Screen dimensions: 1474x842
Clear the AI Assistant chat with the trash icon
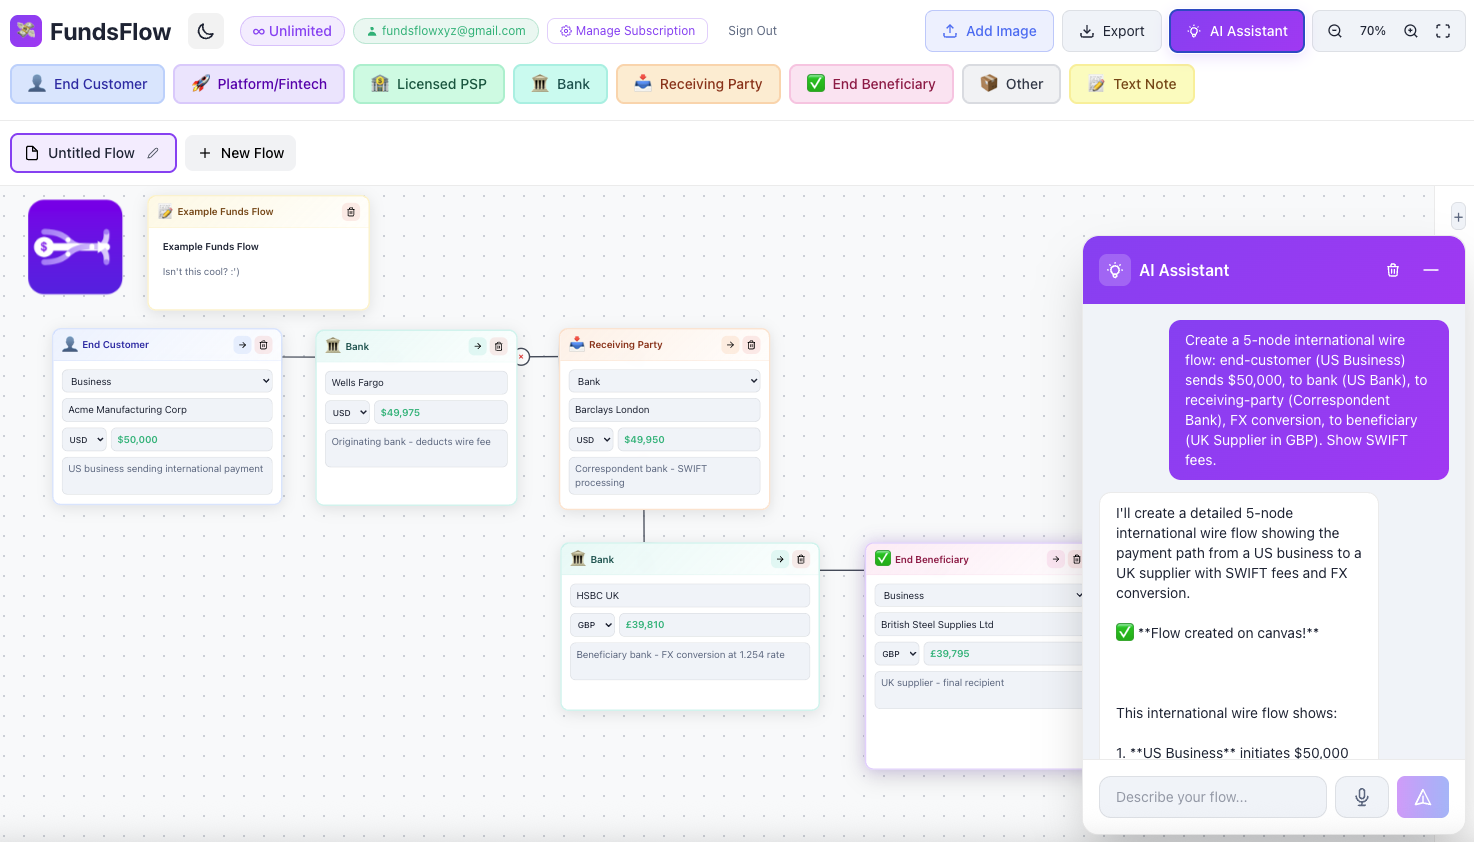pos(1392,270)
